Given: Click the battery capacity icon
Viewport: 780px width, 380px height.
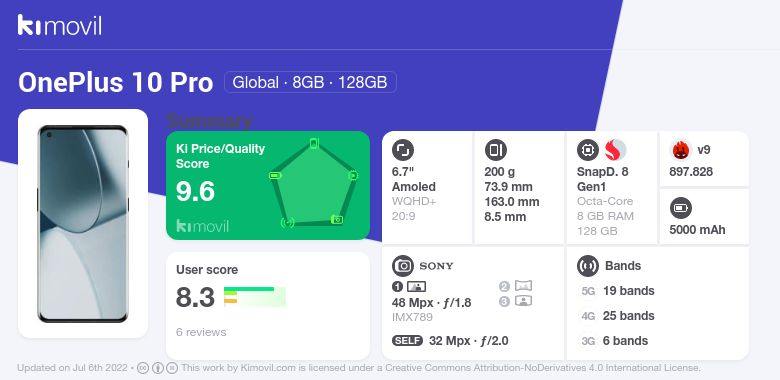Looking at the screenshot, I should (x=681, y=208).
